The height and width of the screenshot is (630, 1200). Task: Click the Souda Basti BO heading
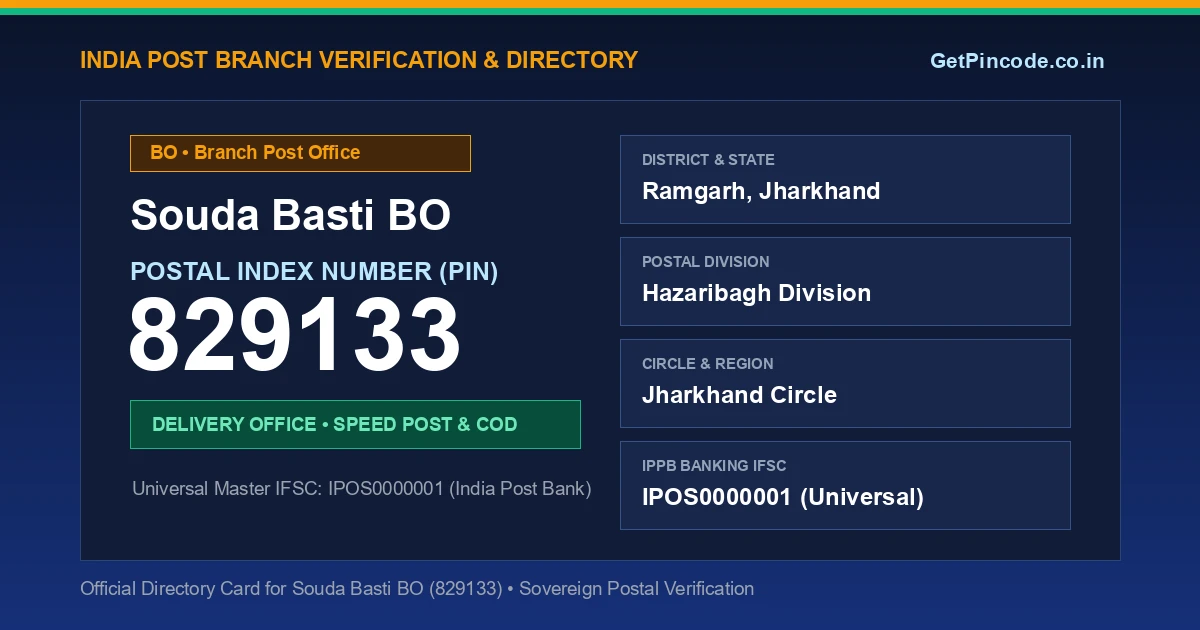(291, 215)
